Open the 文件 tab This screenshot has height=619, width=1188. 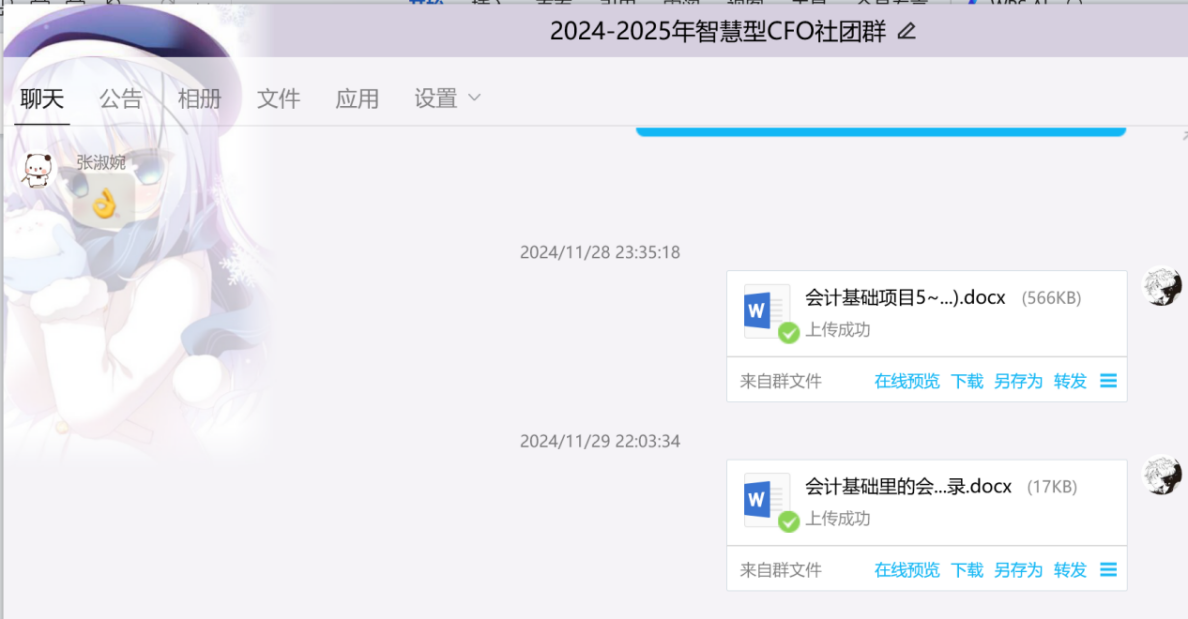coord(278,99)
